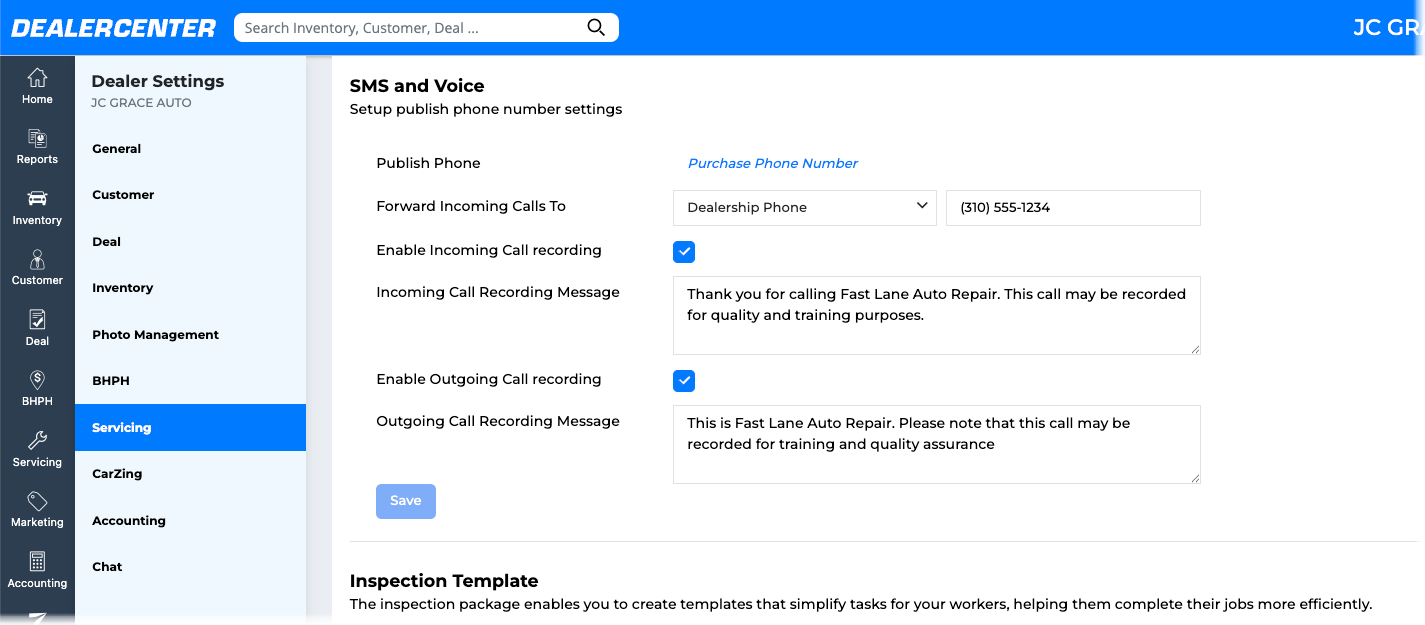This screenshot has height=625, width=1425.
Task: Open Chat settings
Action: click(190, 567)
